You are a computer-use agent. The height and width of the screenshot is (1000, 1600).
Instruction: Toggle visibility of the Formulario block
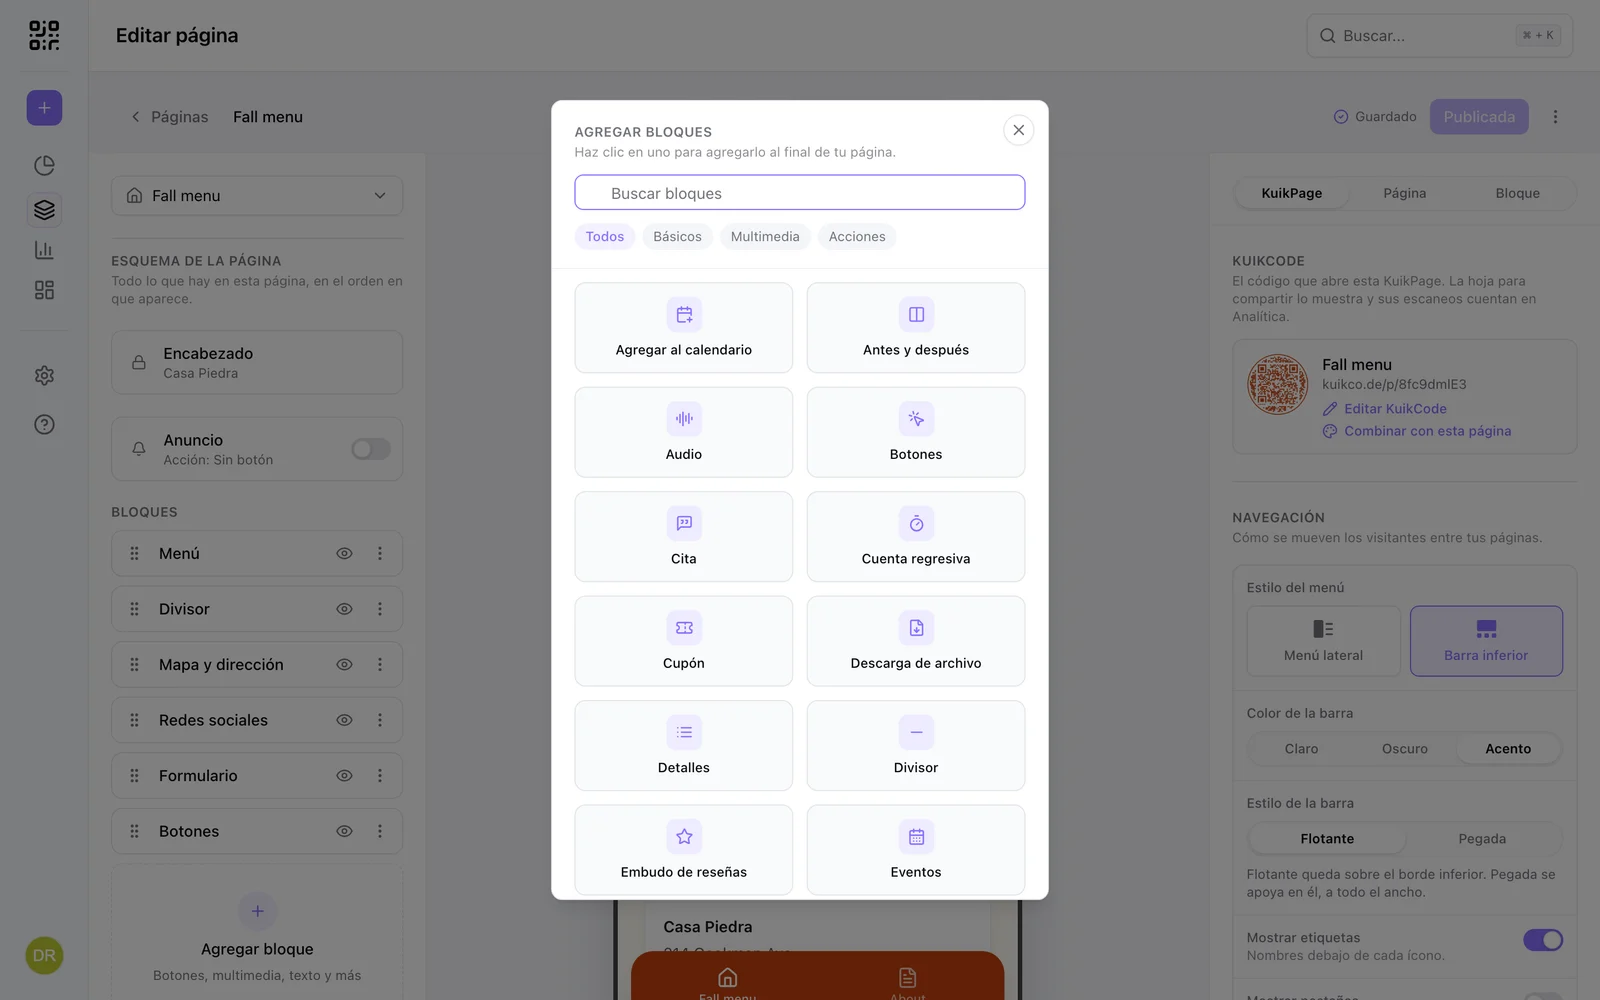[344, 776]
